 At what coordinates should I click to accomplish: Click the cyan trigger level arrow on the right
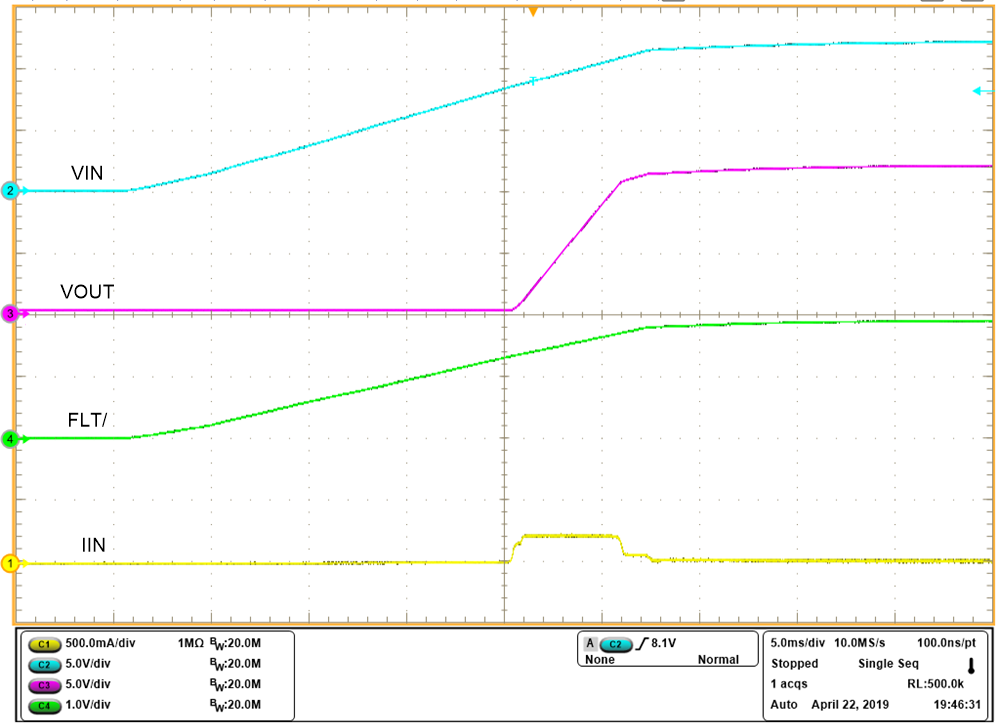coord(977,90)
